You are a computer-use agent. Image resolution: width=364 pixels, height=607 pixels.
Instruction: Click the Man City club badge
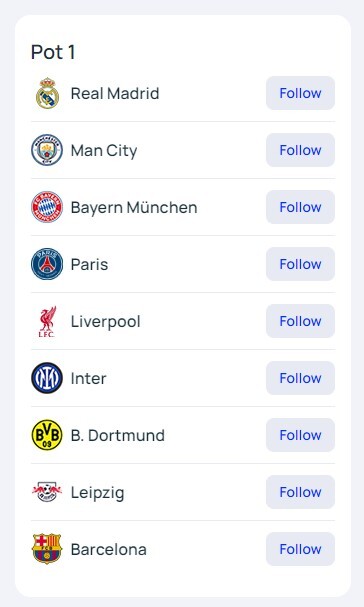(x=47, y=150)
